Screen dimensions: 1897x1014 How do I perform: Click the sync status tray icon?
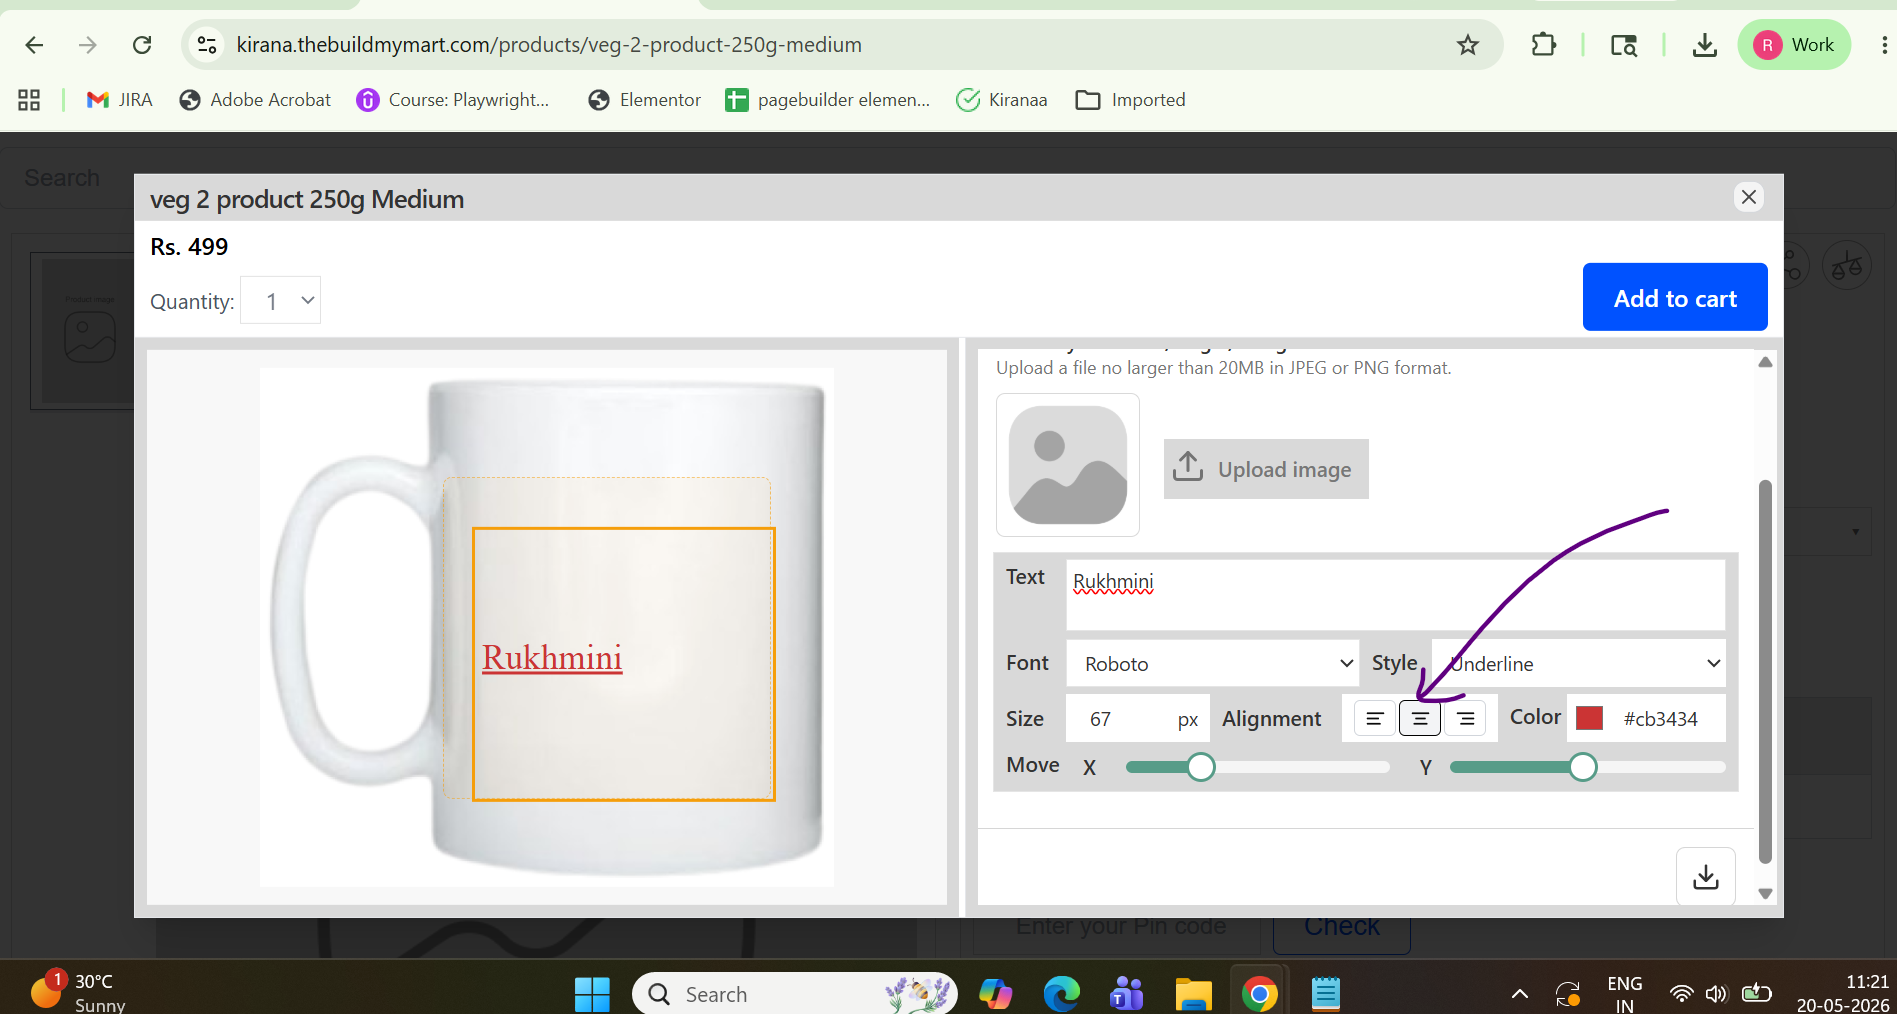1568,994
